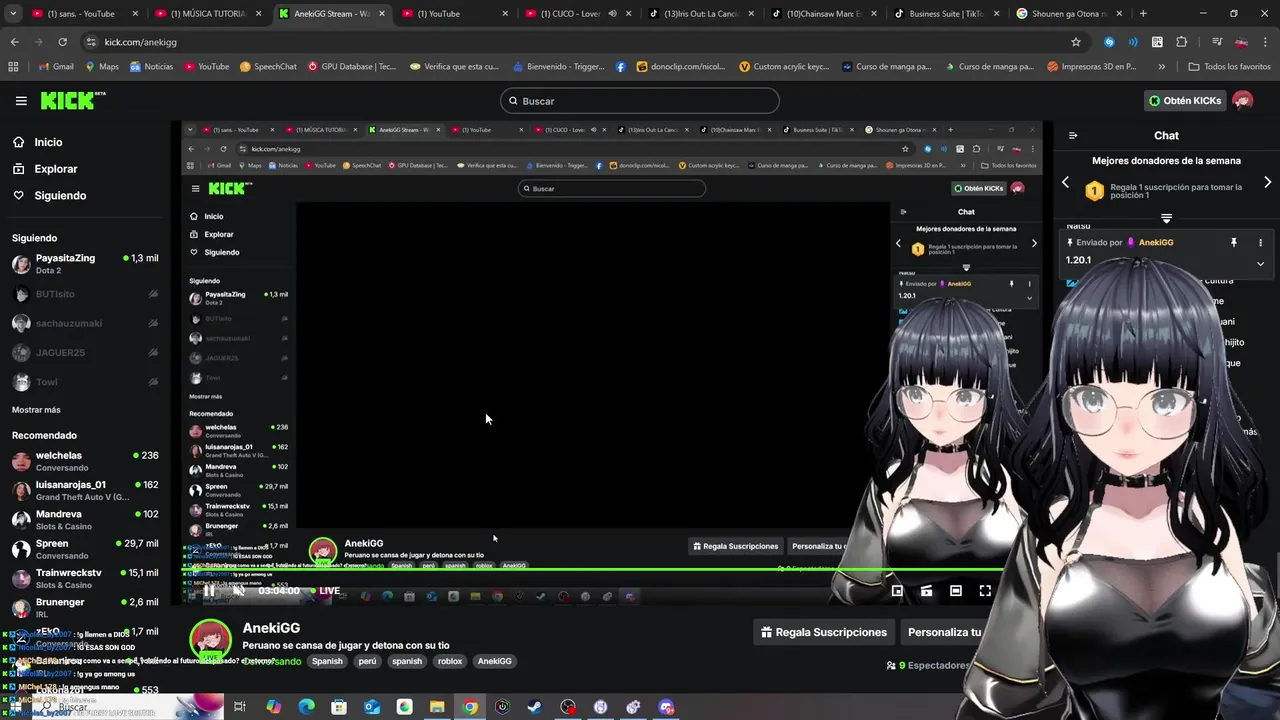Open the offline sachauzumaki channel
The width and height of the screenshot is (1280, 720).
[85, 323]
